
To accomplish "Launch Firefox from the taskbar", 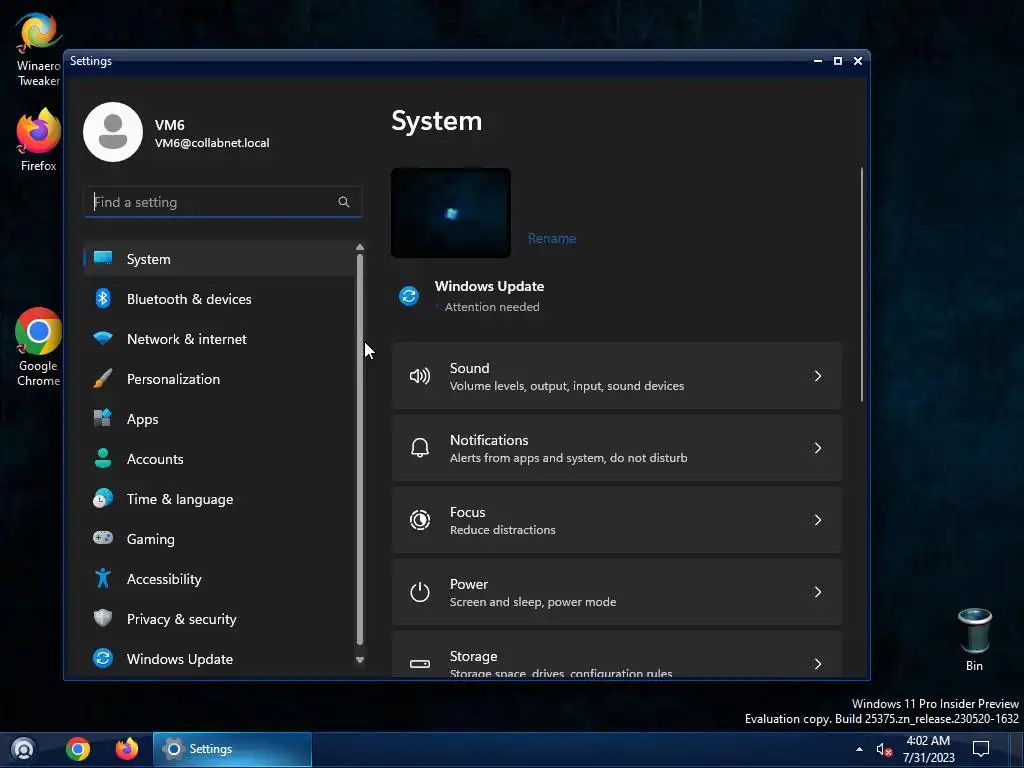I will tap(127, 748).
